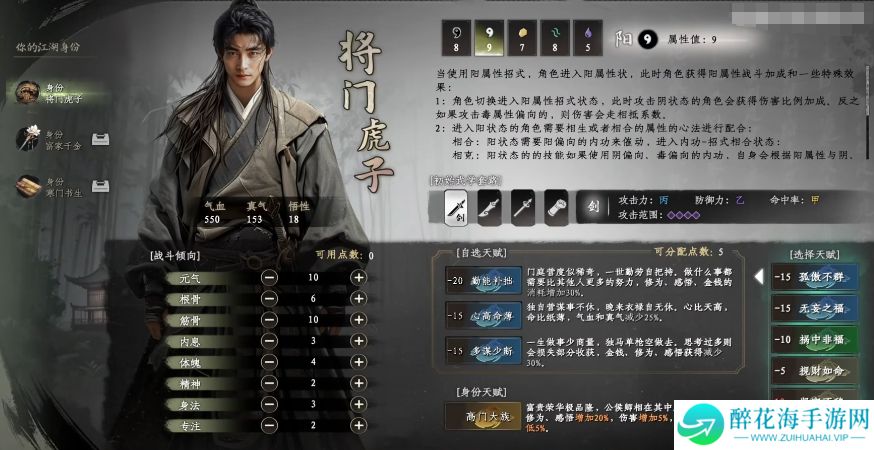The image size is (874, 450).
Task: Choose the 富家千金 identity in sidebar
Action: pos(56,139)
